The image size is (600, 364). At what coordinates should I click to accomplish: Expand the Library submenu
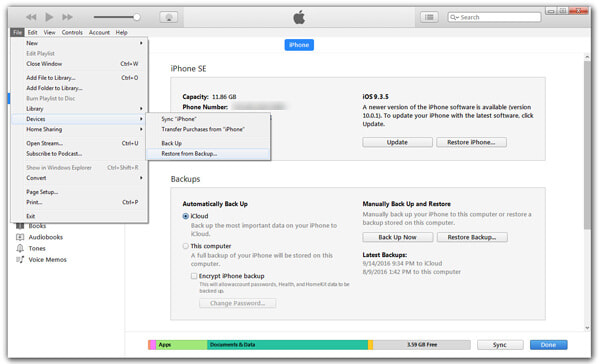(x=80, y=109)
